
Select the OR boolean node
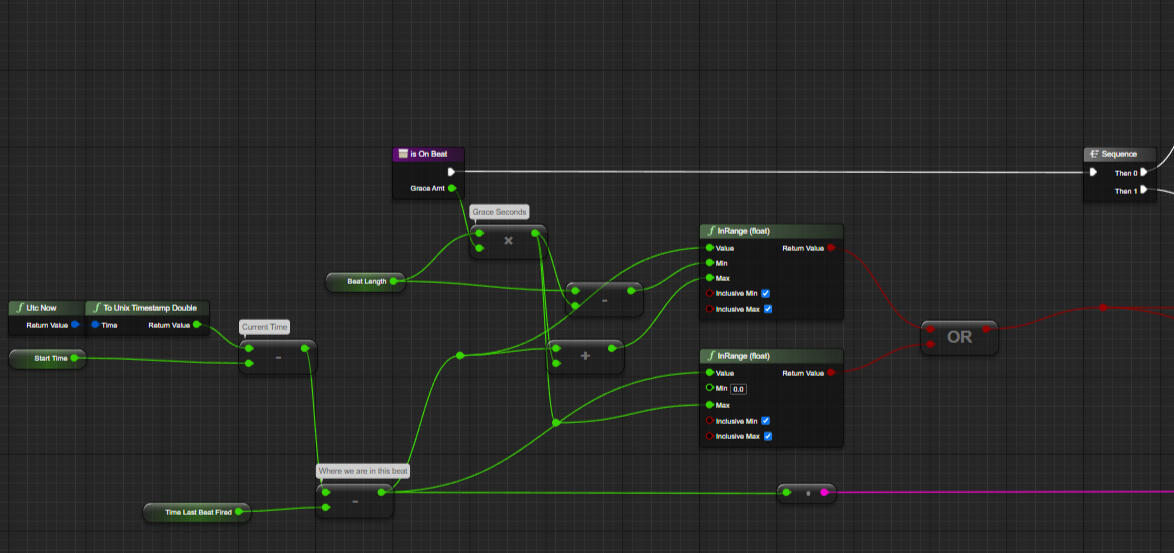(x=959, y=338)
